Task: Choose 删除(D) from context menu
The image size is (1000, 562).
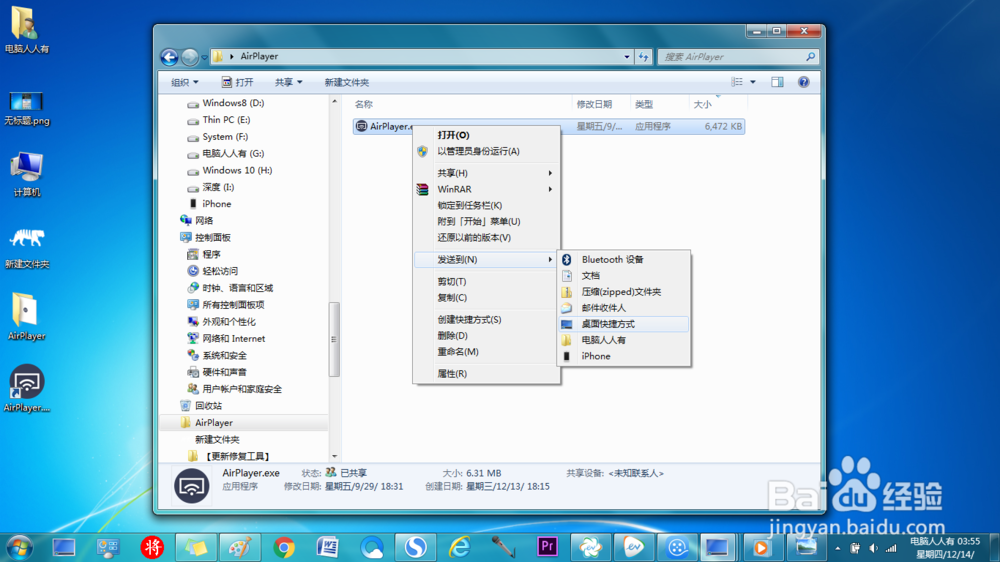Action: pos(487,336)
